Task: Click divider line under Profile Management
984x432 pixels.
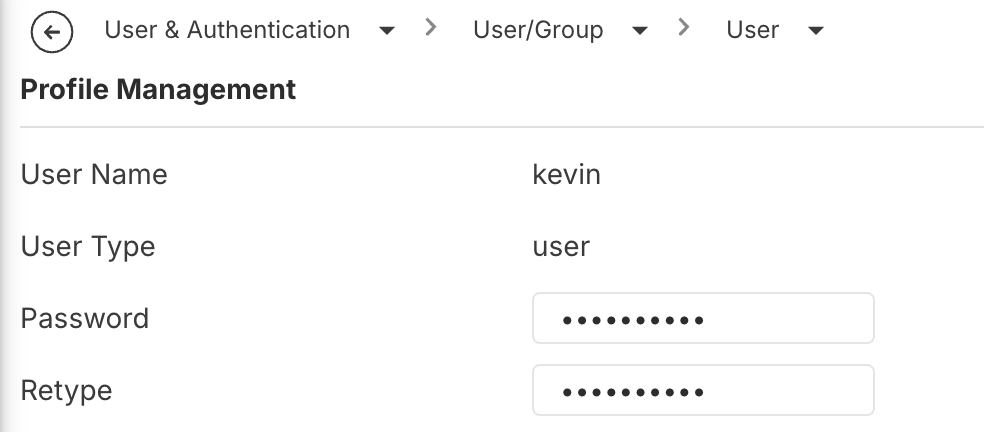Action: [x=502, y=127]
